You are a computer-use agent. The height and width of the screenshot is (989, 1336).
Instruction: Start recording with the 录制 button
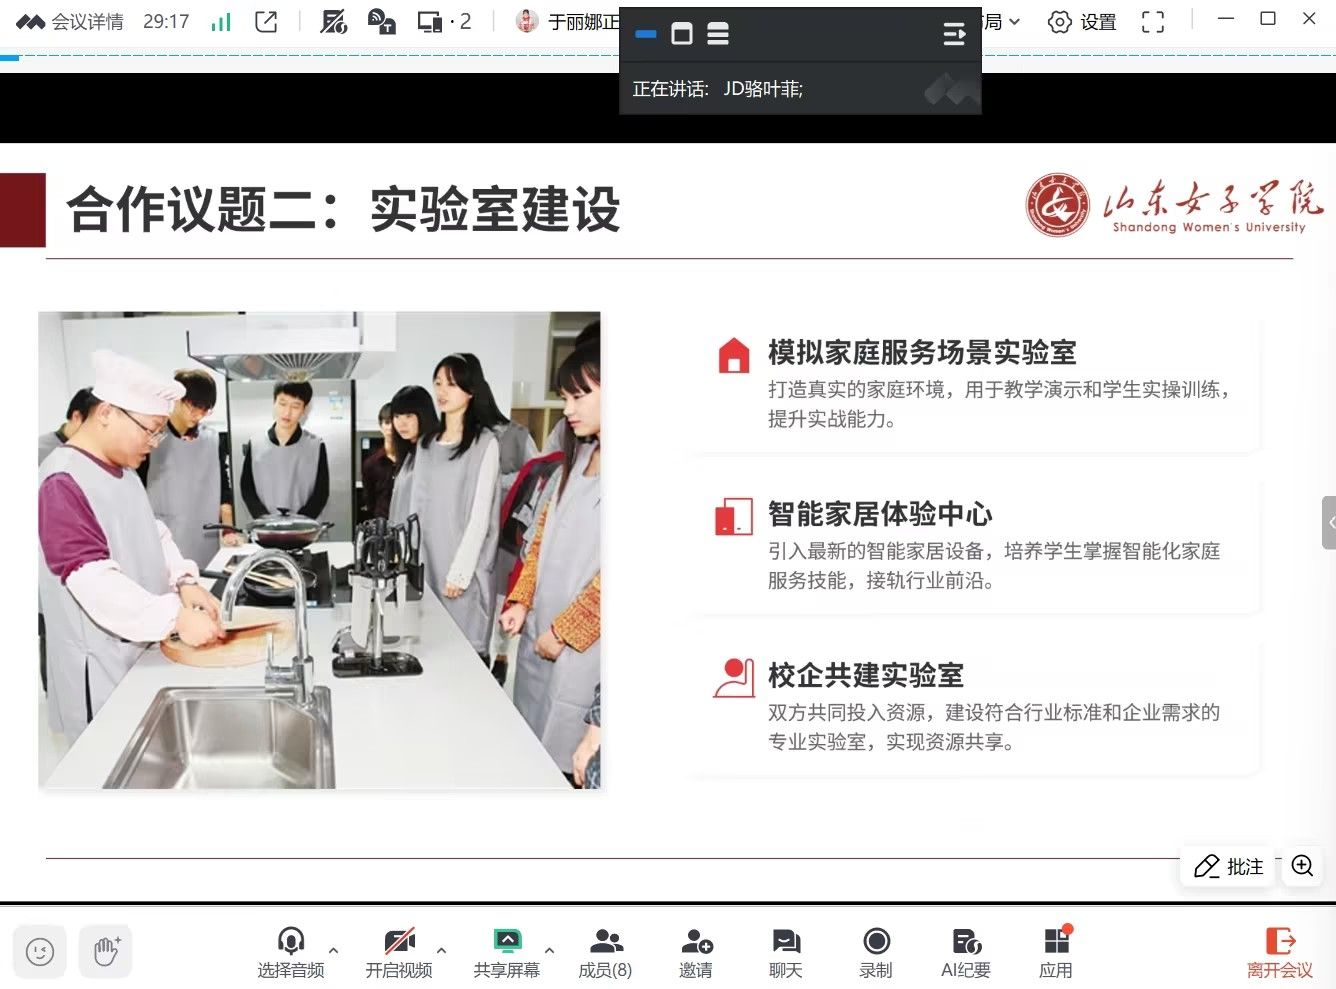click(x=876, y=953)
